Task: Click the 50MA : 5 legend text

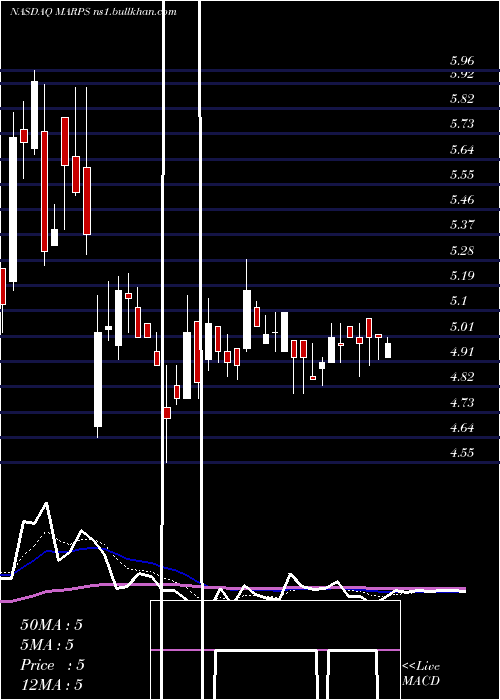Action: [x=52, y=625]
